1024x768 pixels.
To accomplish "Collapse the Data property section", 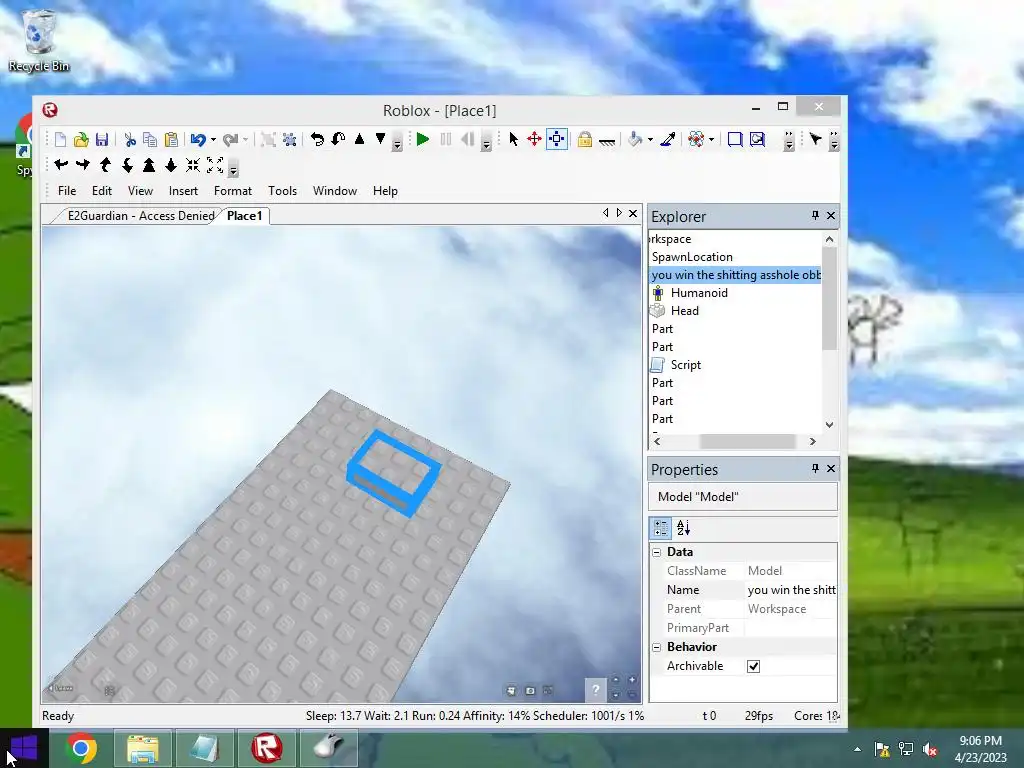I will 657,552.
